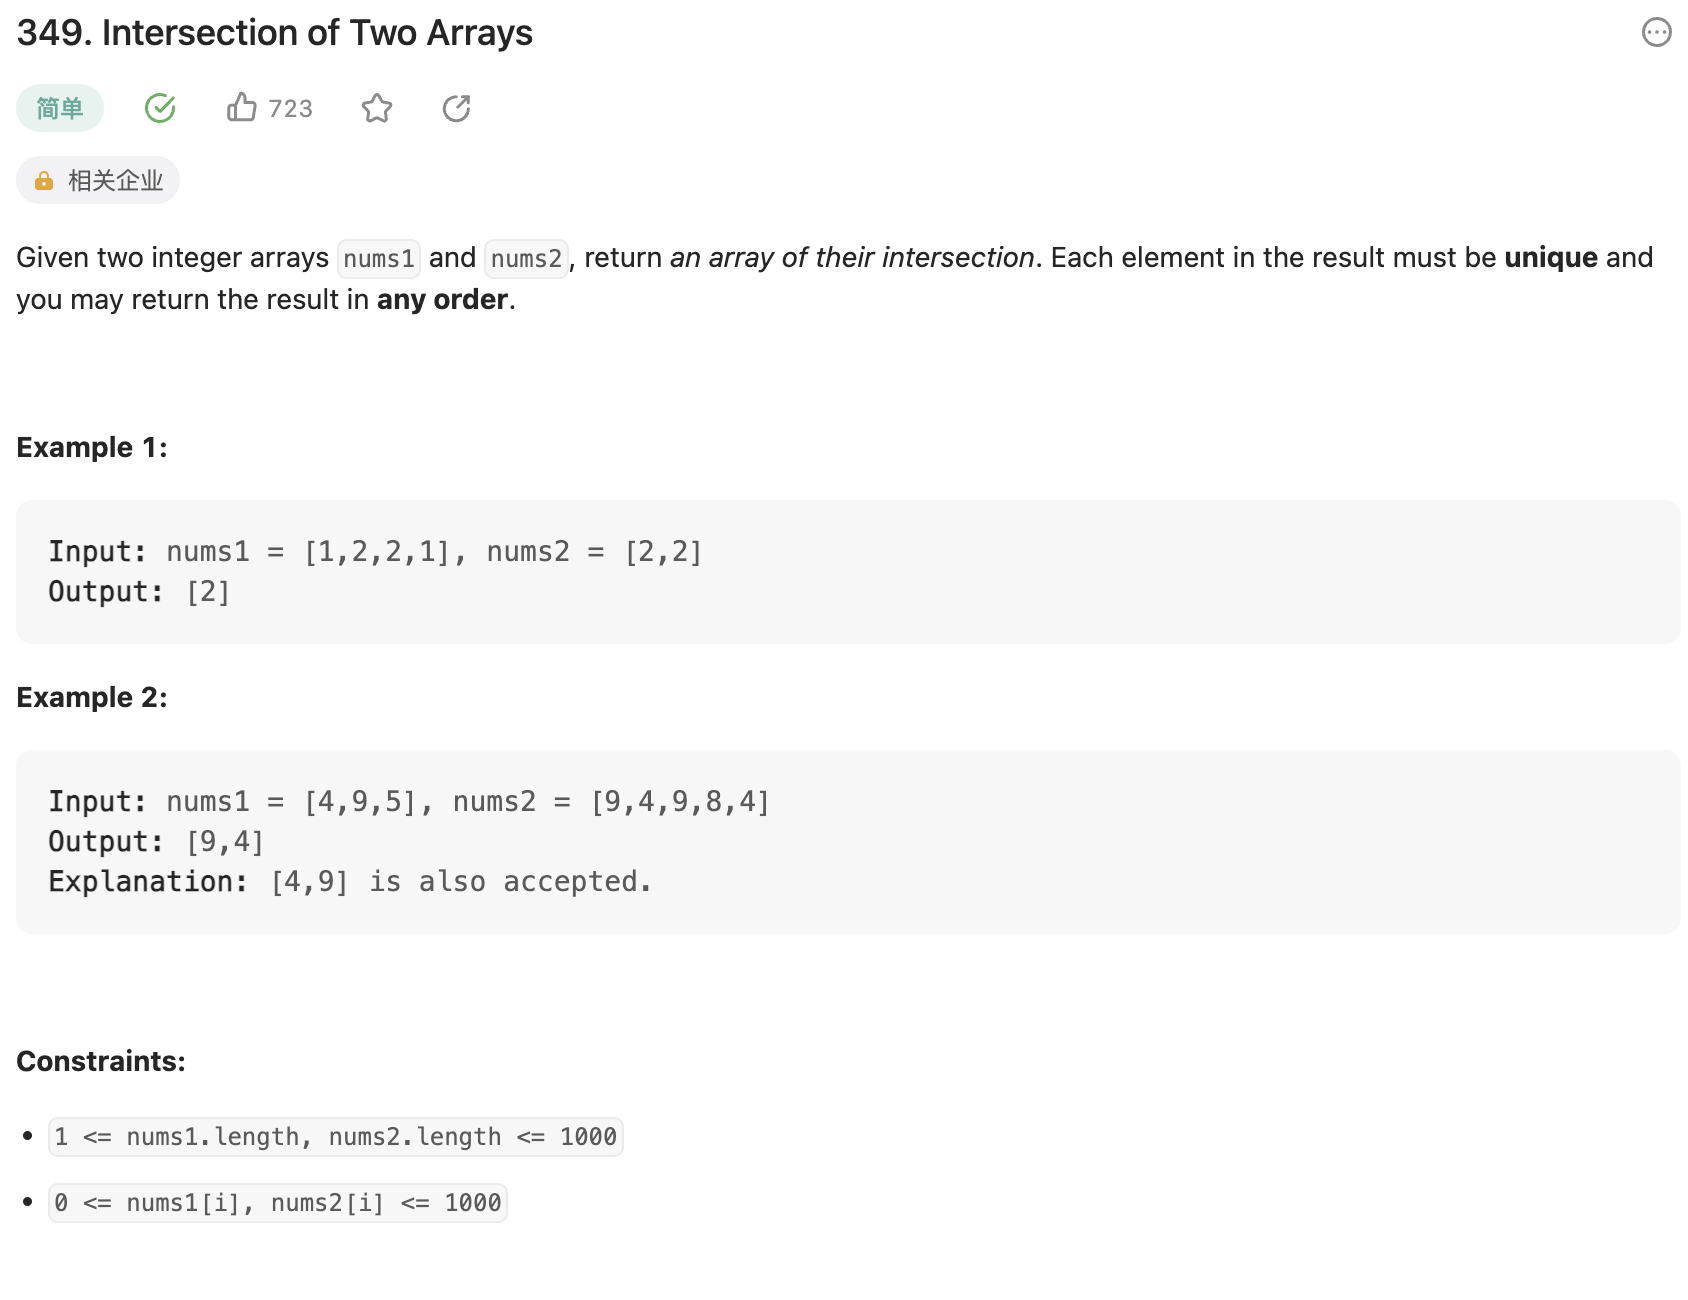The height and width of the screenshot is (1300, 1688).
Task: Click the Constraints heading
Action: 101,1061
